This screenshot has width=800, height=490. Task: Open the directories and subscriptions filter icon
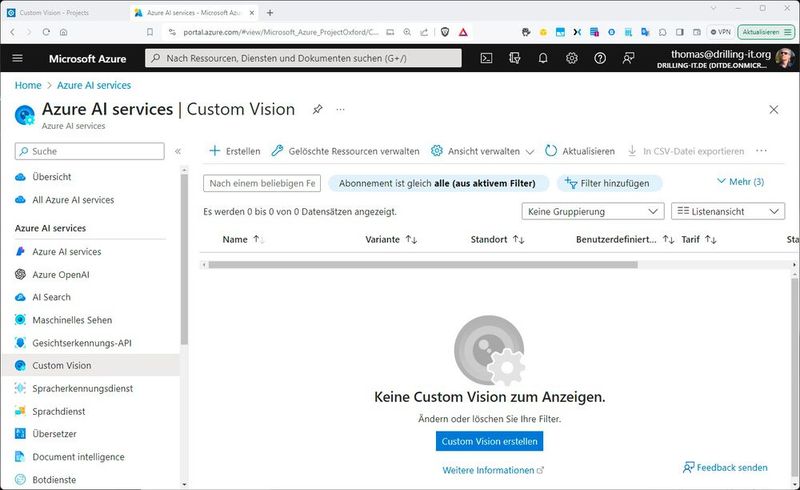coord(514,58)
